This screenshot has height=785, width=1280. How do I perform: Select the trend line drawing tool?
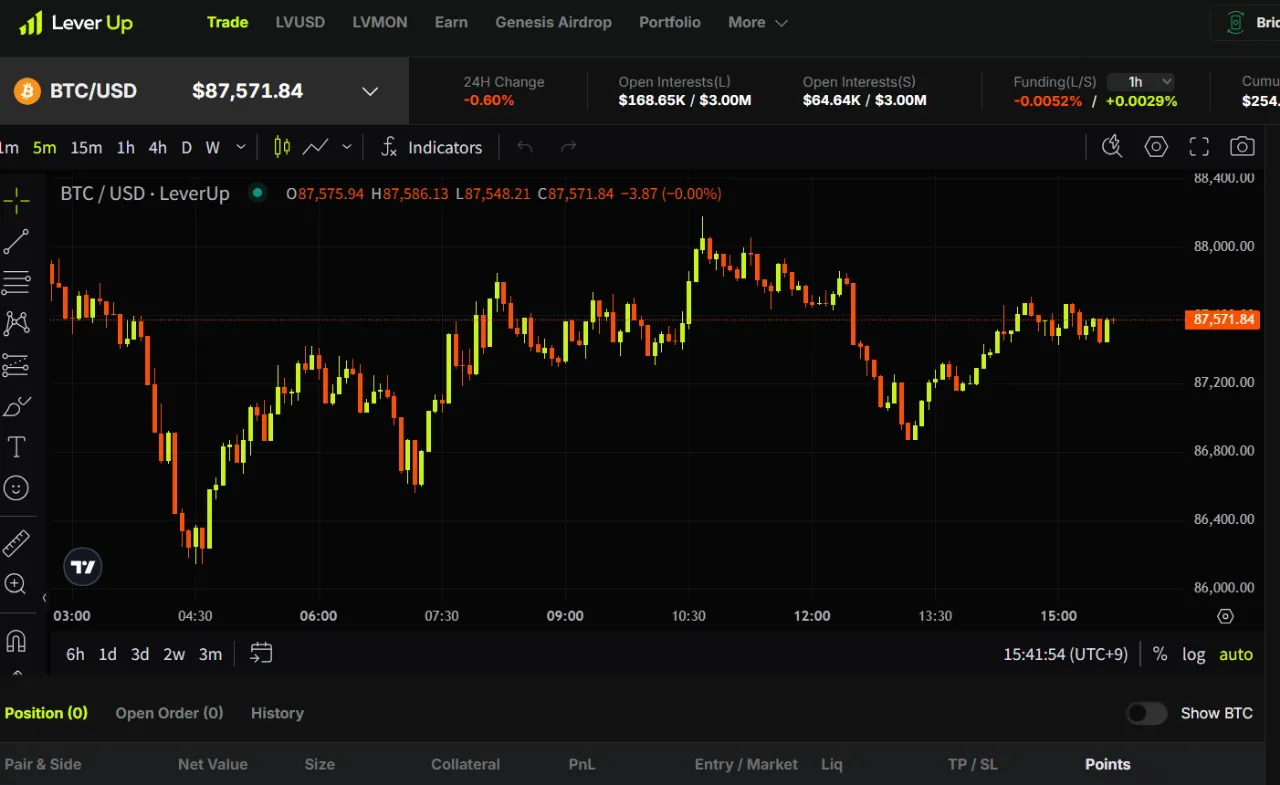coord(16,242)
